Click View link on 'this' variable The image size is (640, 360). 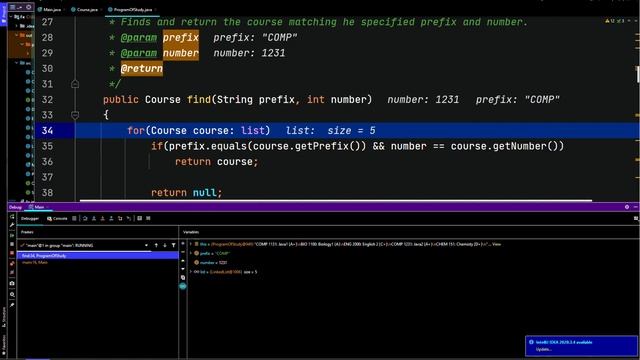click(x=496, y=244)
